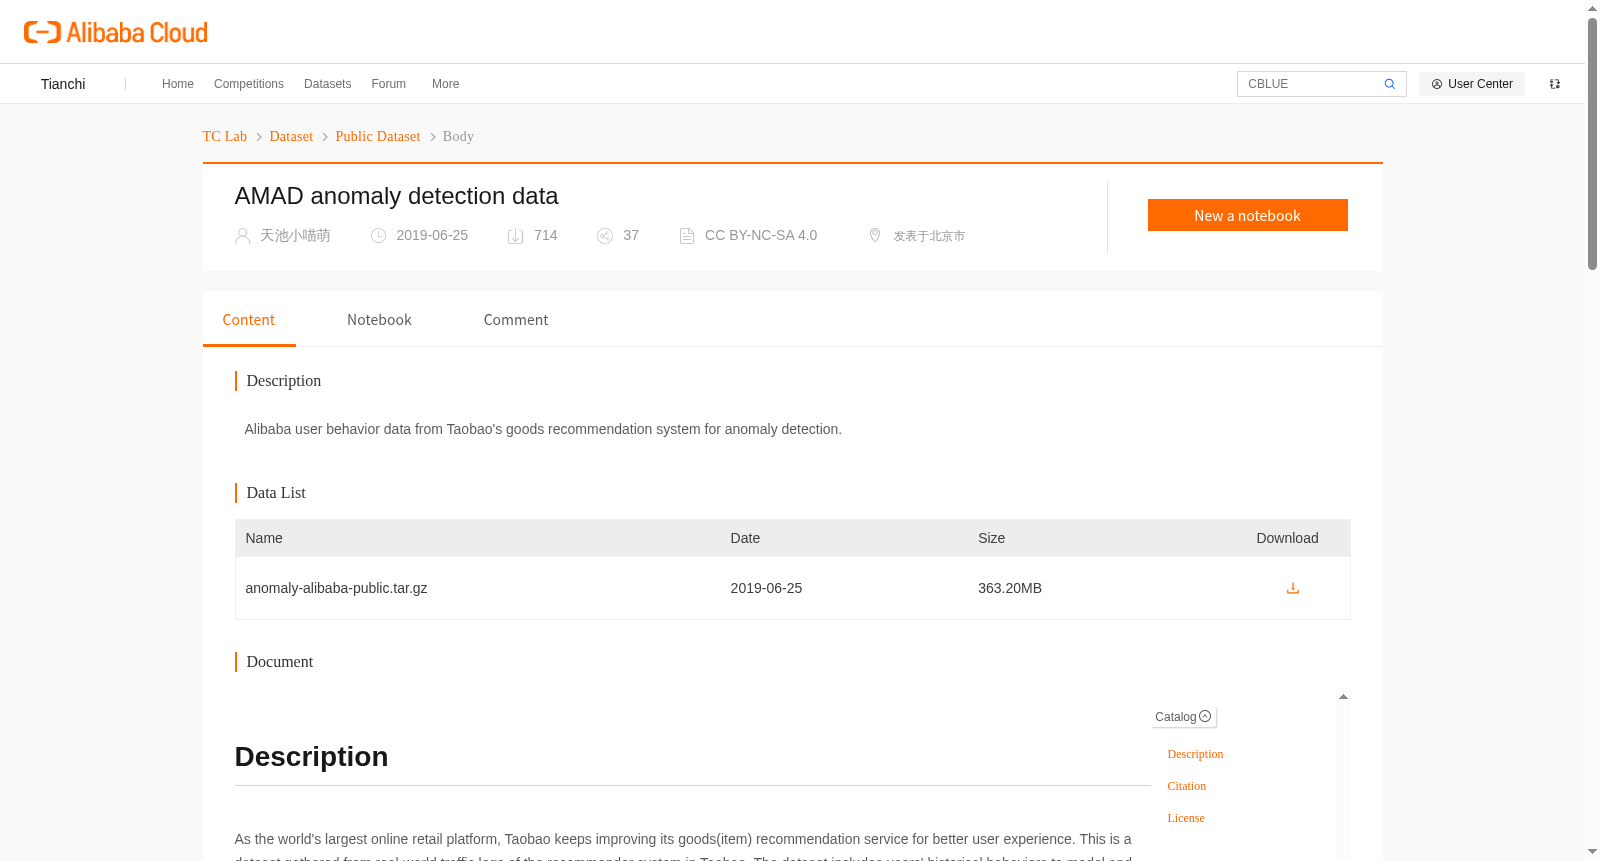This screenshot has height=861, width=1600.
Task: Click the fullscreen icon beside User Center
Action: pos(1555,84)
